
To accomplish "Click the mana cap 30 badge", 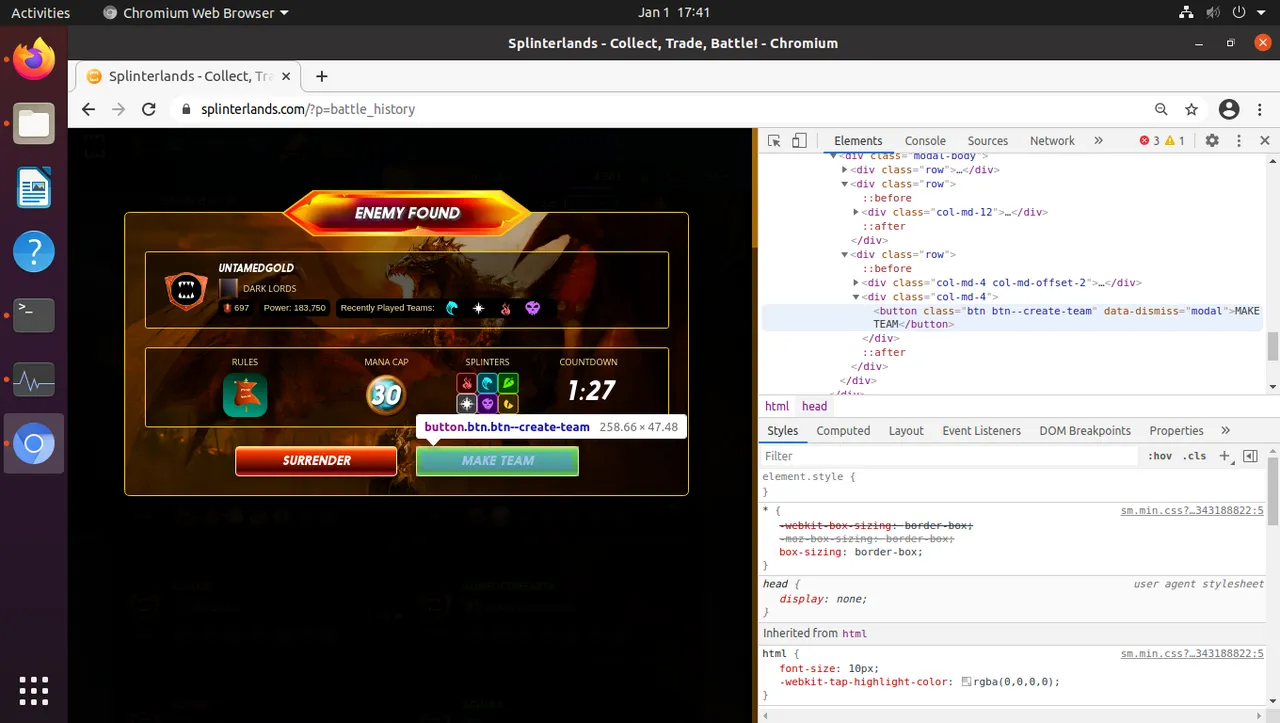I will [x=386, y=395].
